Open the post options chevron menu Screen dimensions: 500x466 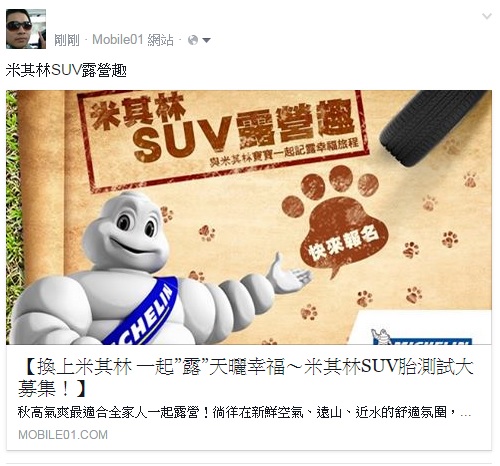pyautogui.click(x=487, y=16)
